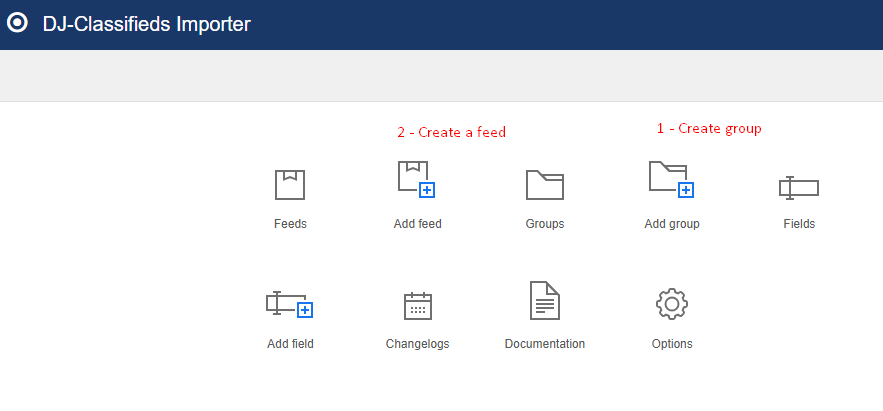883x411 pixels.
Task: Open the Documentation page icon
Action: tap(544, 301)
